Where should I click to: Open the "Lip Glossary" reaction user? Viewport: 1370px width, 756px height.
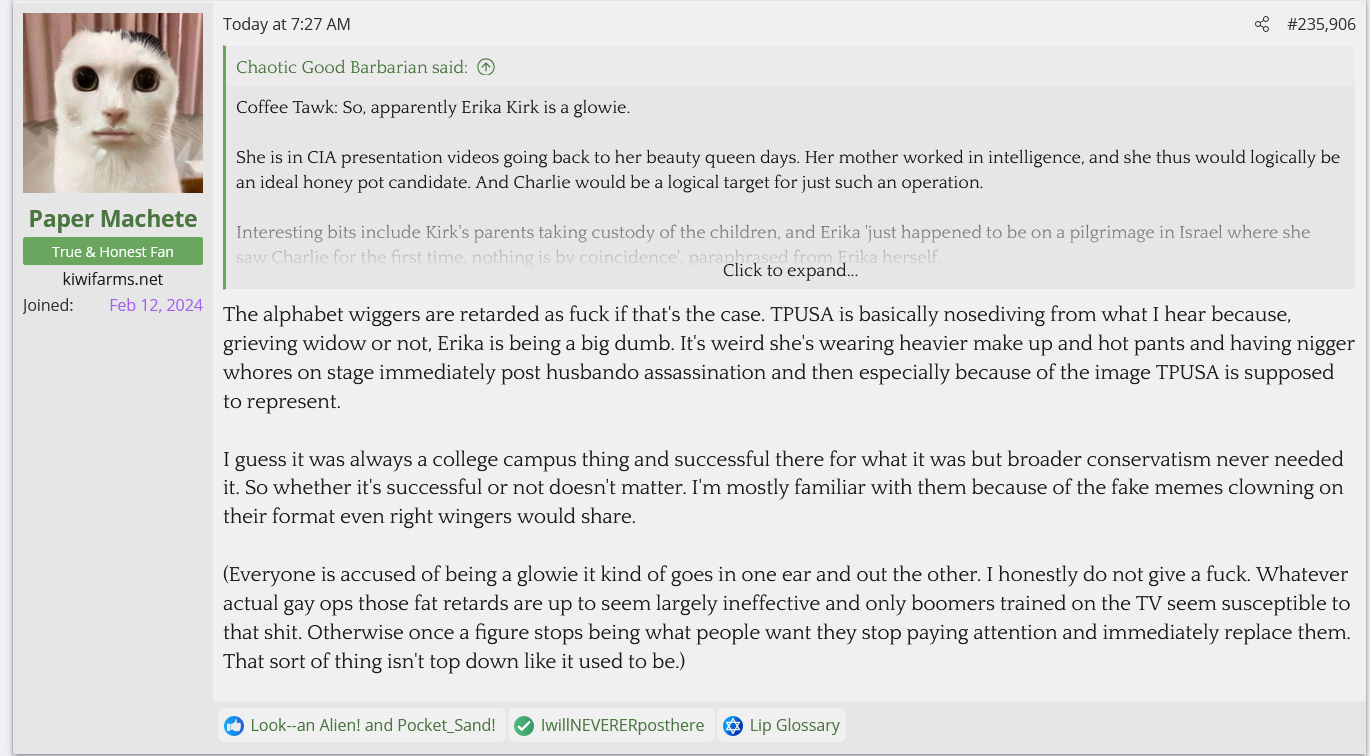pos(795,726)
